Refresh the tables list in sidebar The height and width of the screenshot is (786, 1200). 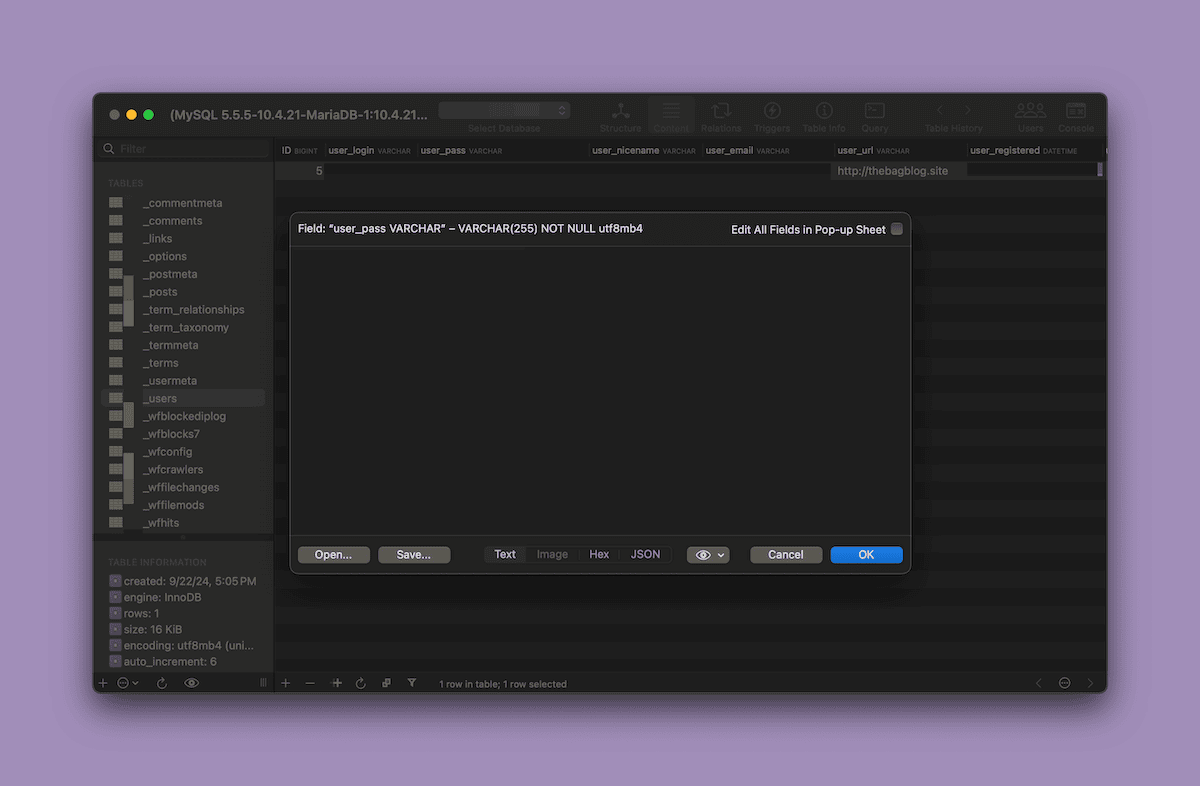(161, 683)
